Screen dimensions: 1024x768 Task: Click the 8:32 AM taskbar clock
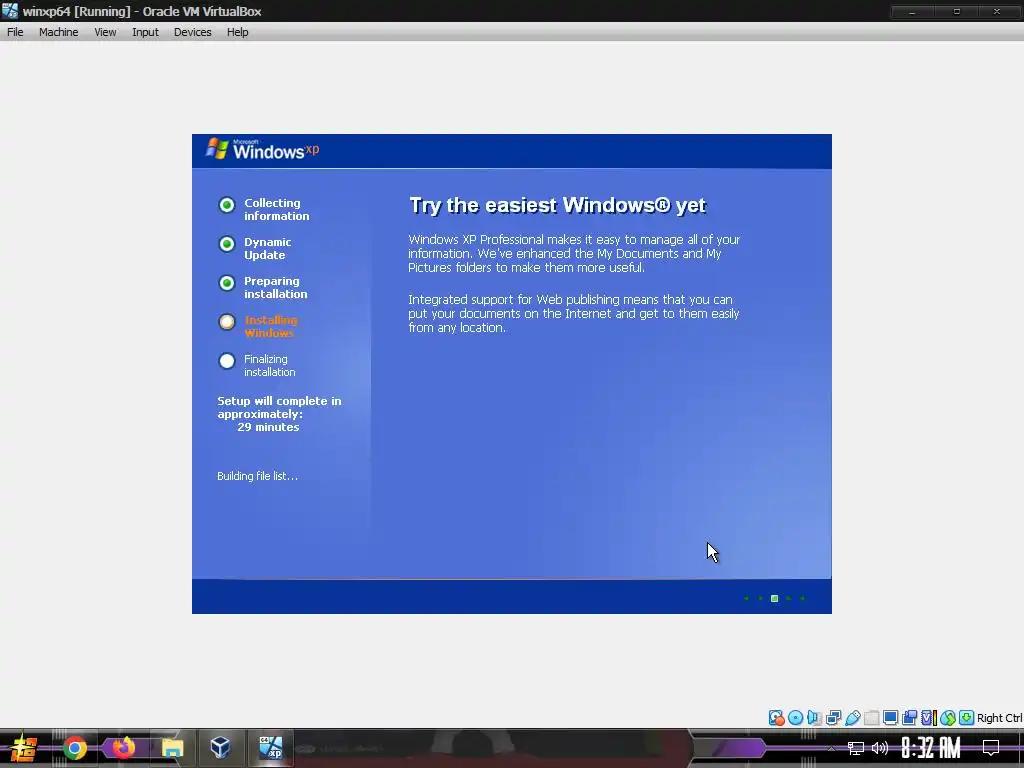(931, 748)
